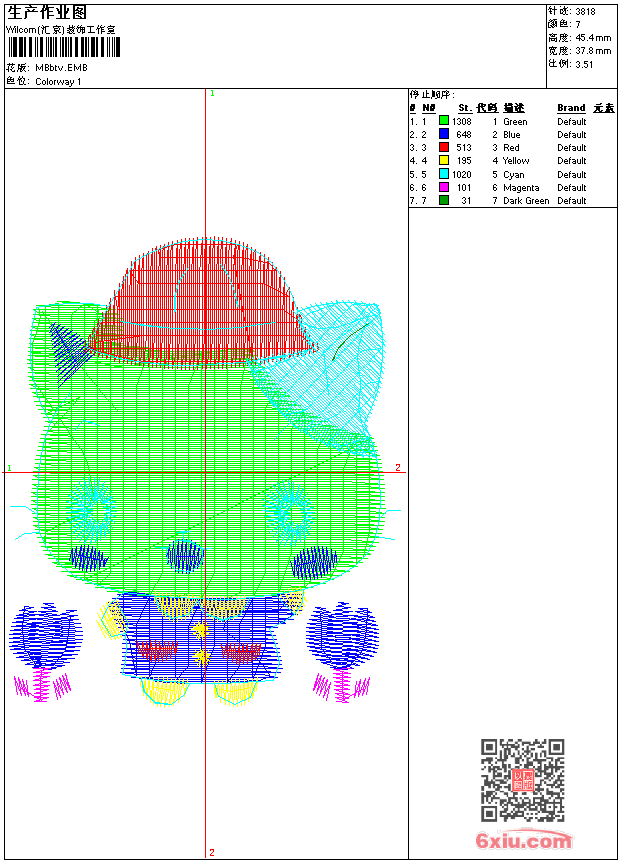The width and height of the screenshot is (620, 860).
Task: Click the 'N#' column header
Action: tap(429, 108)
